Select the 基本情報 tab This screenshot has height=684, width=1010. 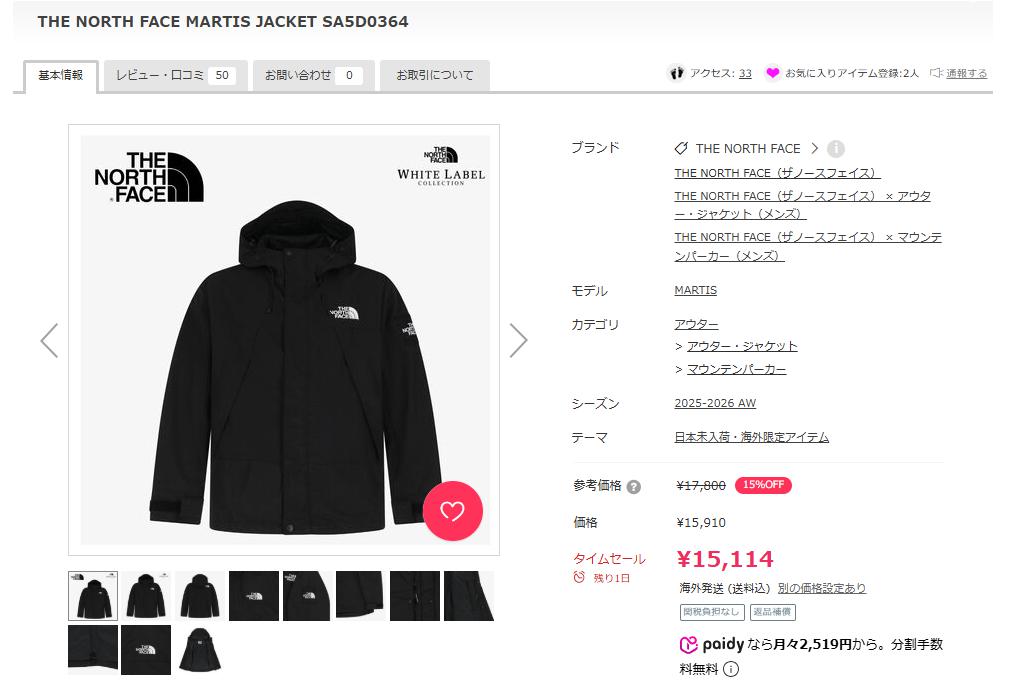[61, 76]
